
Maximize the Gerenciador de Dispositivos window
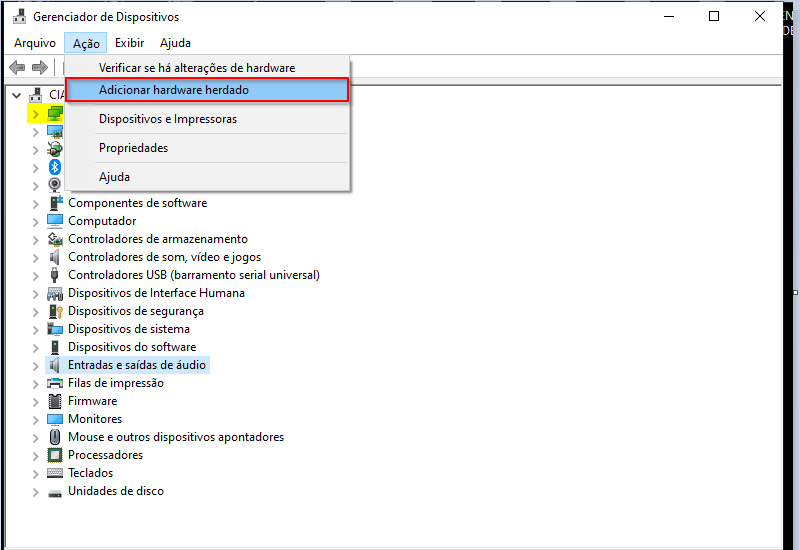tap(714, 16)
